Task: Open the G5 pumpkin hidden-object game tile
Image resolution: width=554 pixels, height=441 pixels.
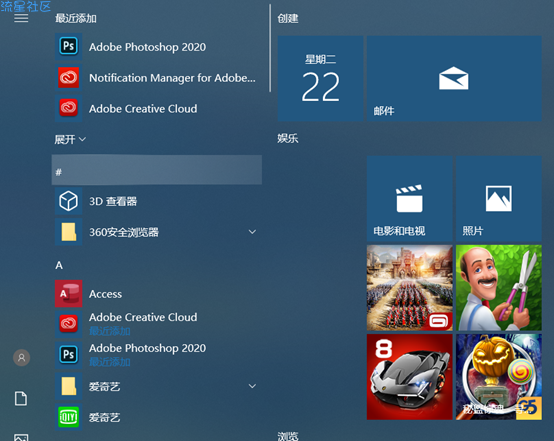Action: (499, 377)
